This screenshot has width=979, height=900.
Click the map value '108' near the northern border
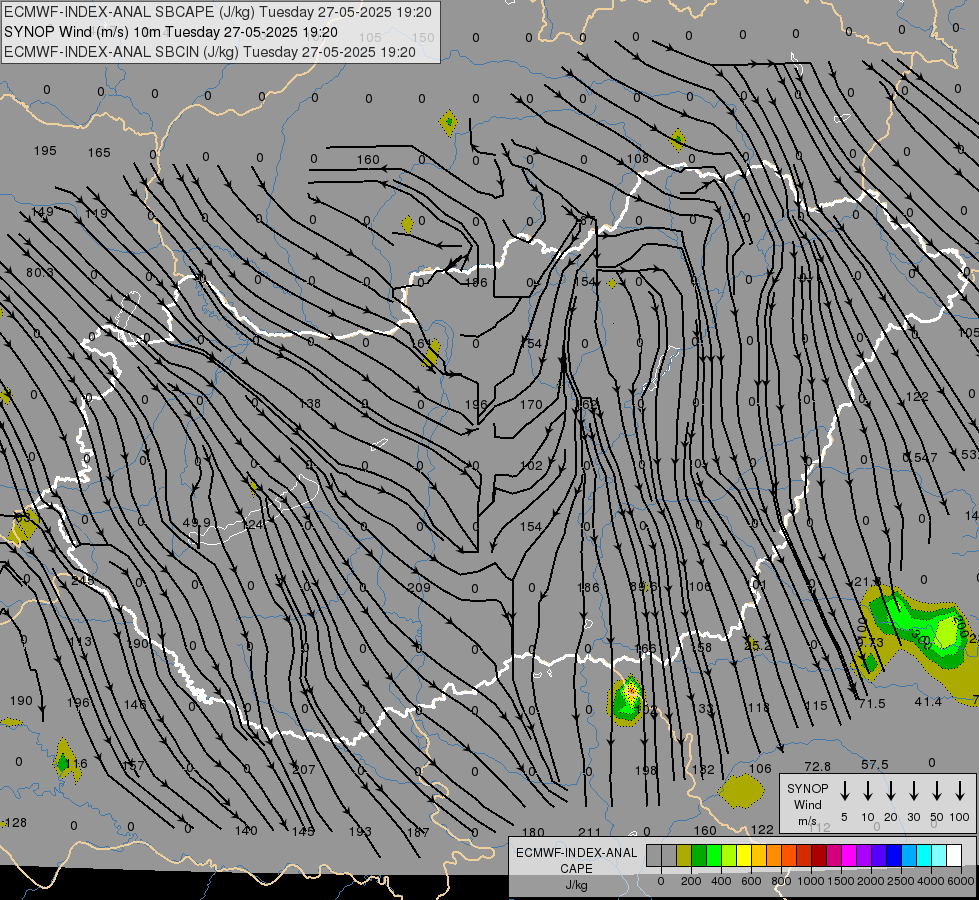[x=637, y=159]
